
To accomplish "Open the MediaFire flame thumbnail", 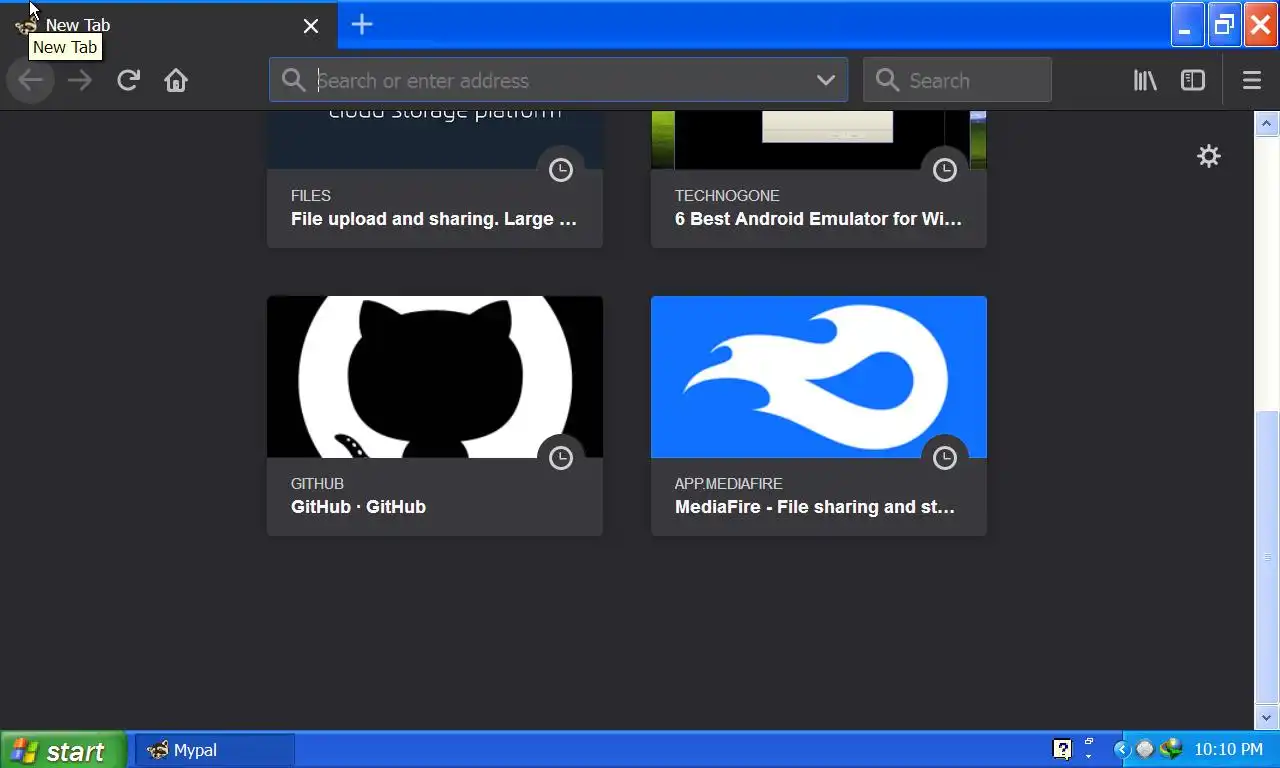I will point(819,377).
